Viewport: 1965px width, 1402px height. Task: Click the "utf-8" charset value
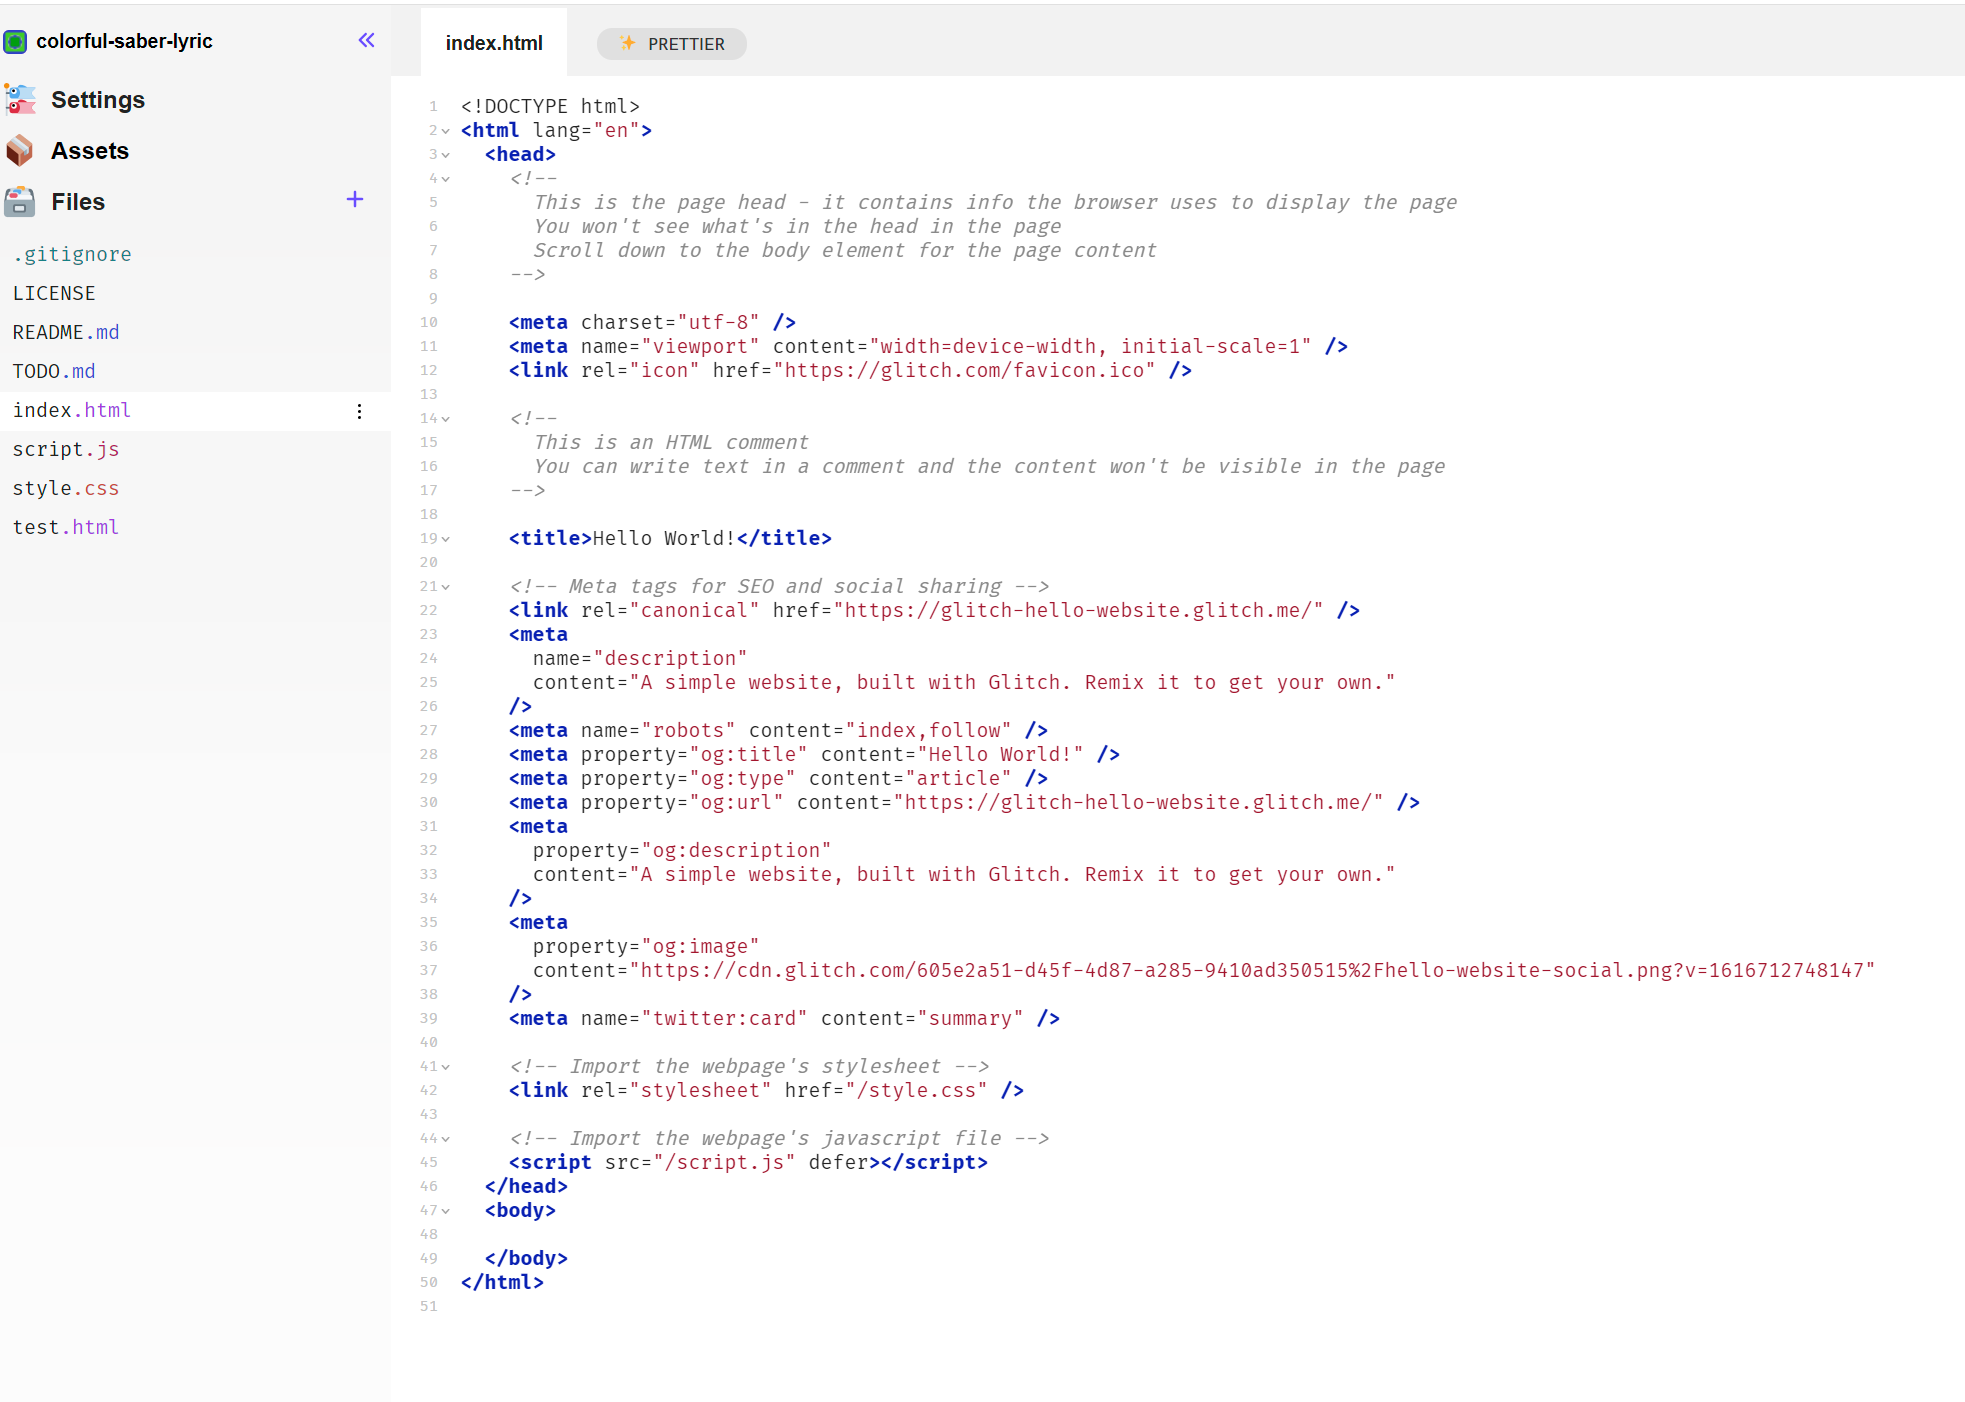pos(718,322)
